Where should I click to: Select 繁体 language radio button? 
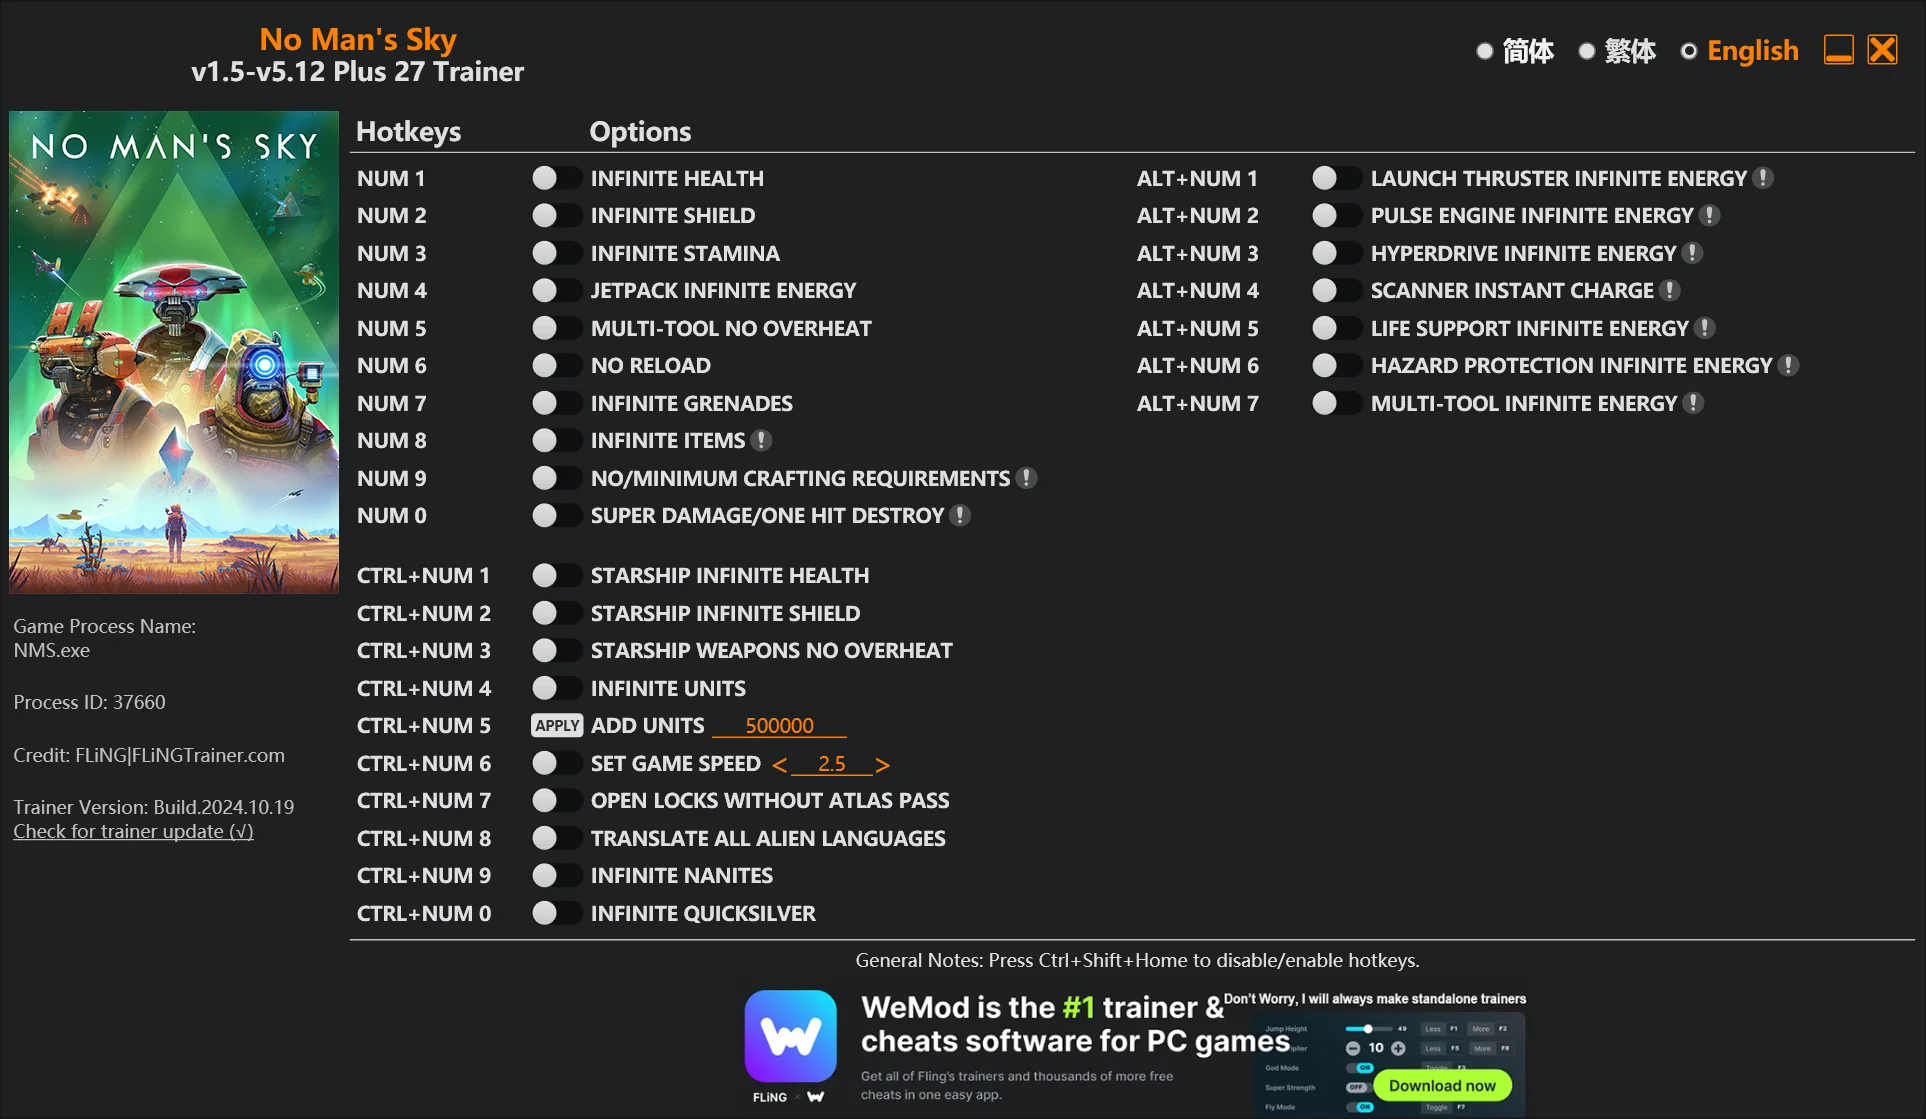1588,52
